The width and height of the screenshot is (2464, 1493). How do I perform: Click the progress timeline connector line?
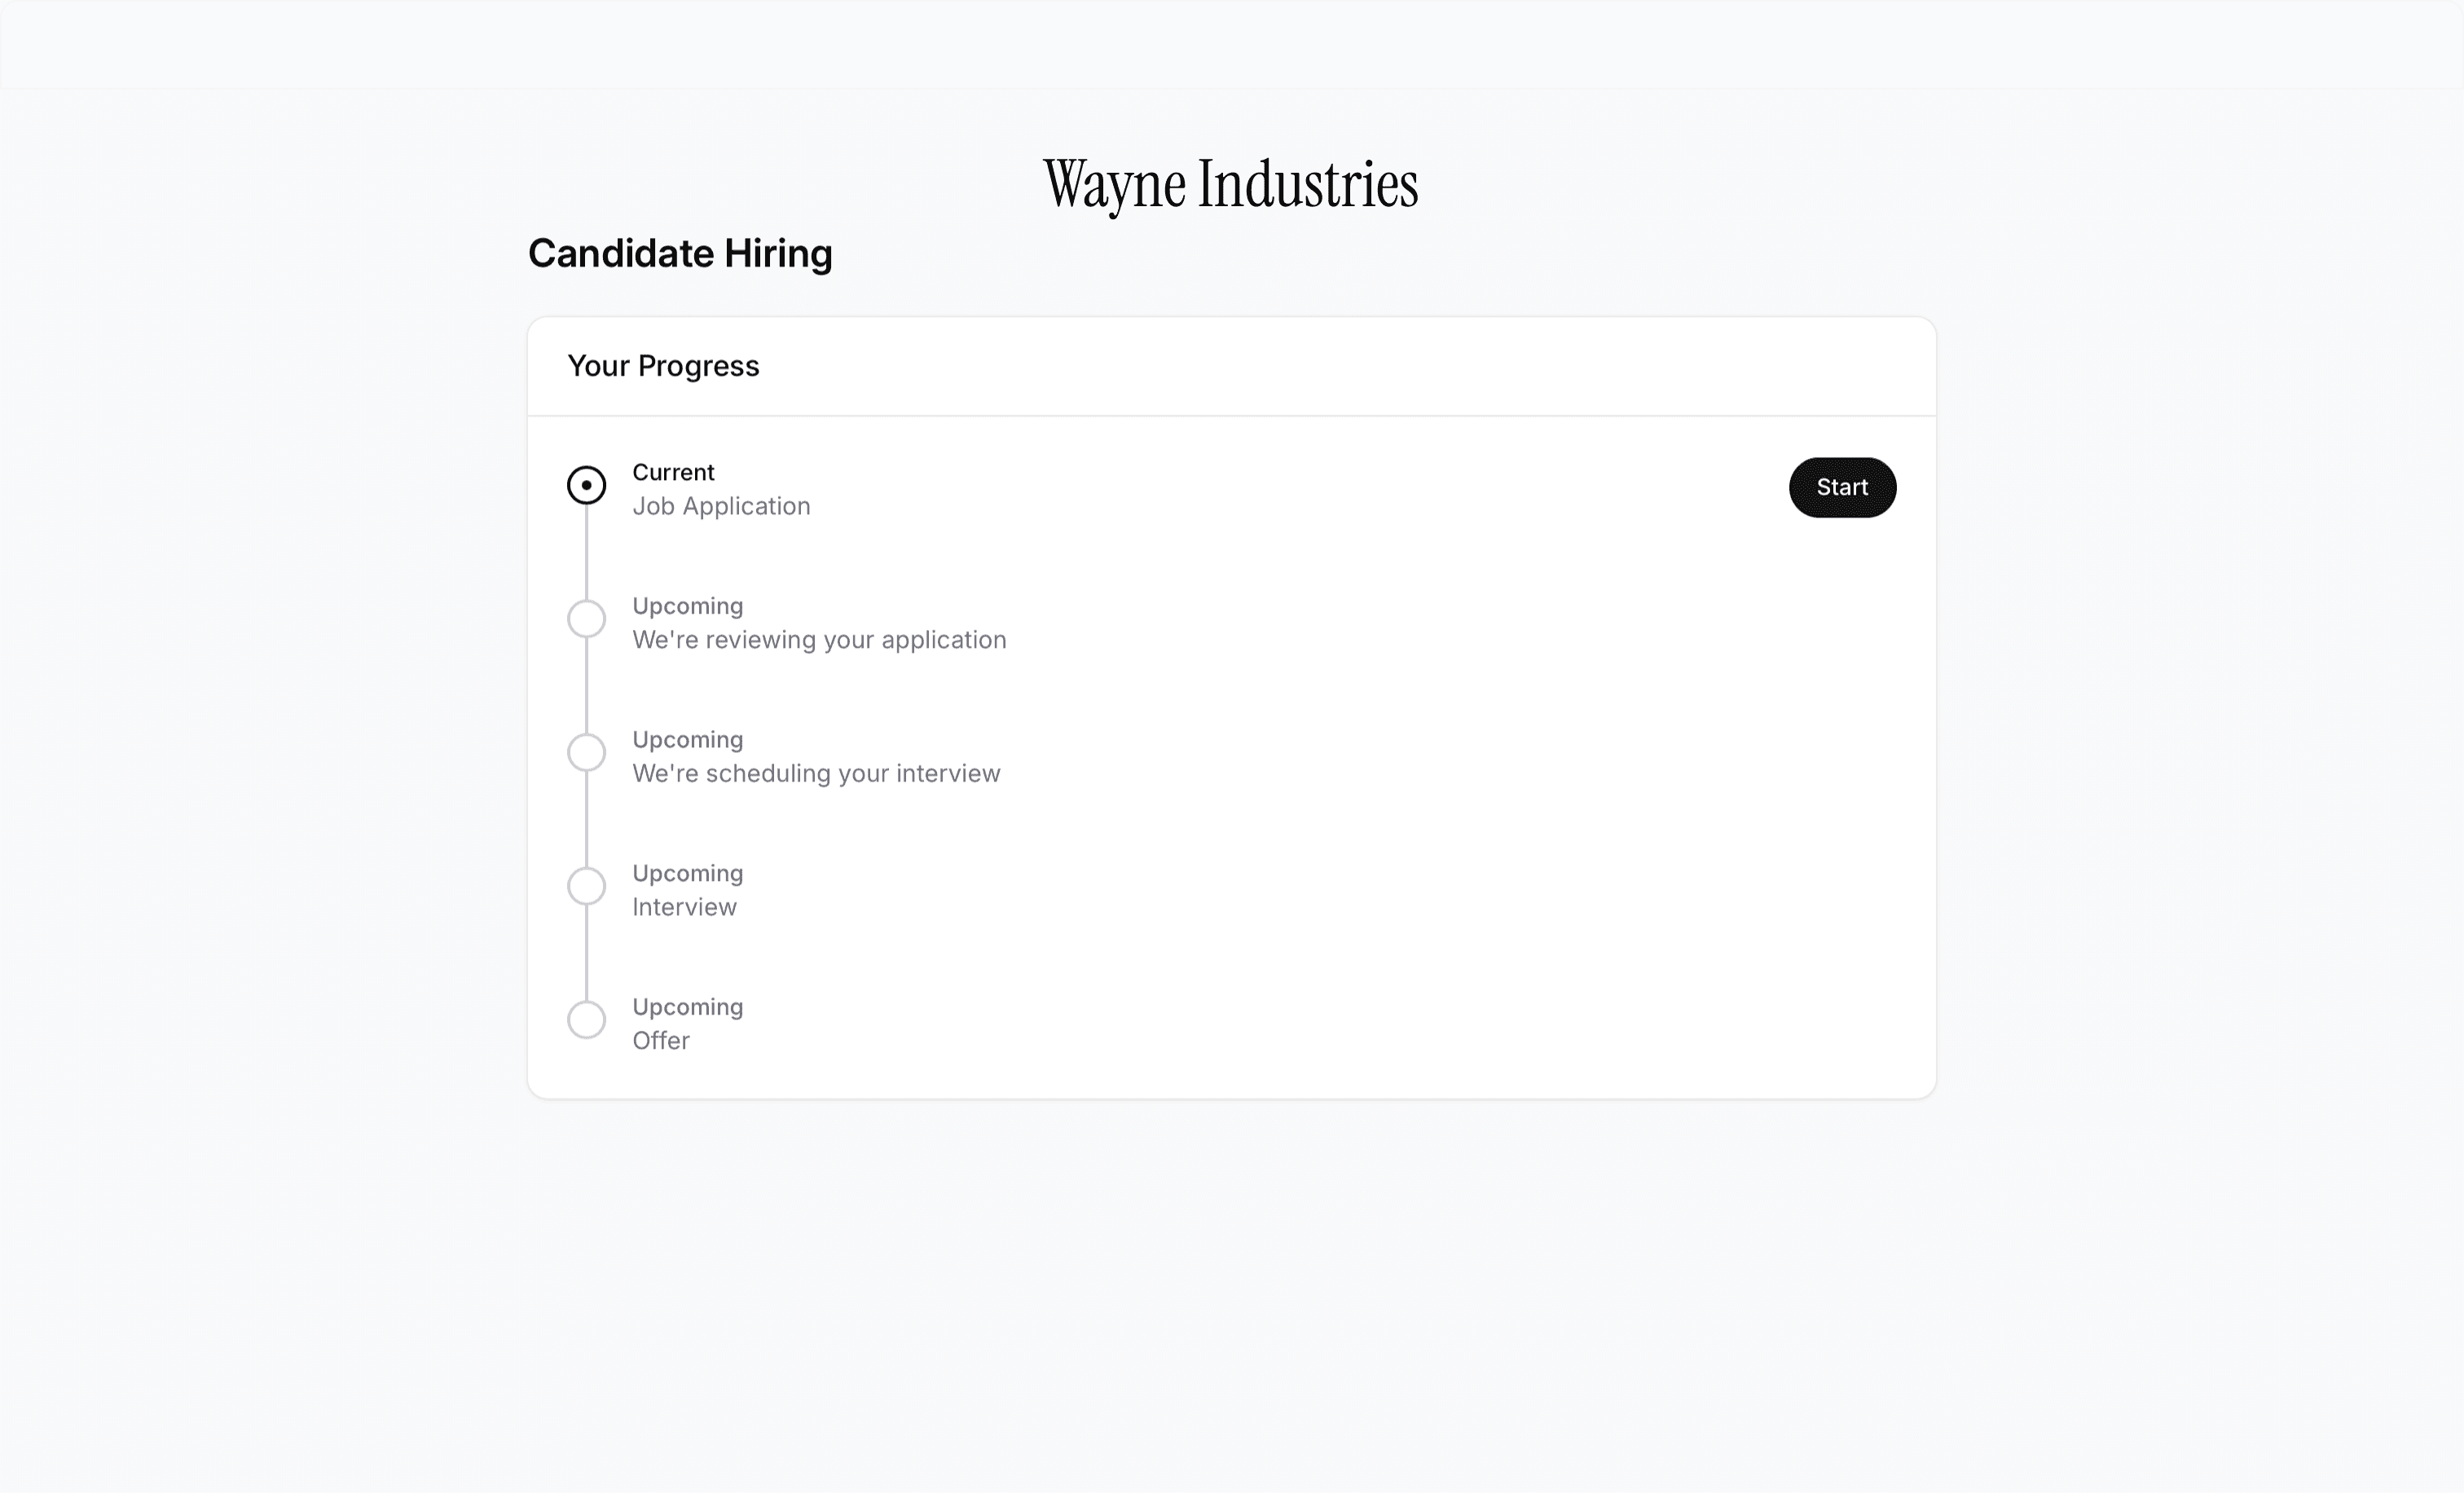[586, 555]
